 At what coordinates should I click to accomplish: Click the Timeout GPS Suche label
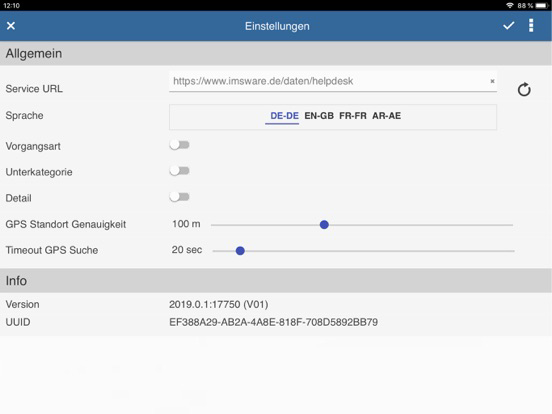coord(52,250)
